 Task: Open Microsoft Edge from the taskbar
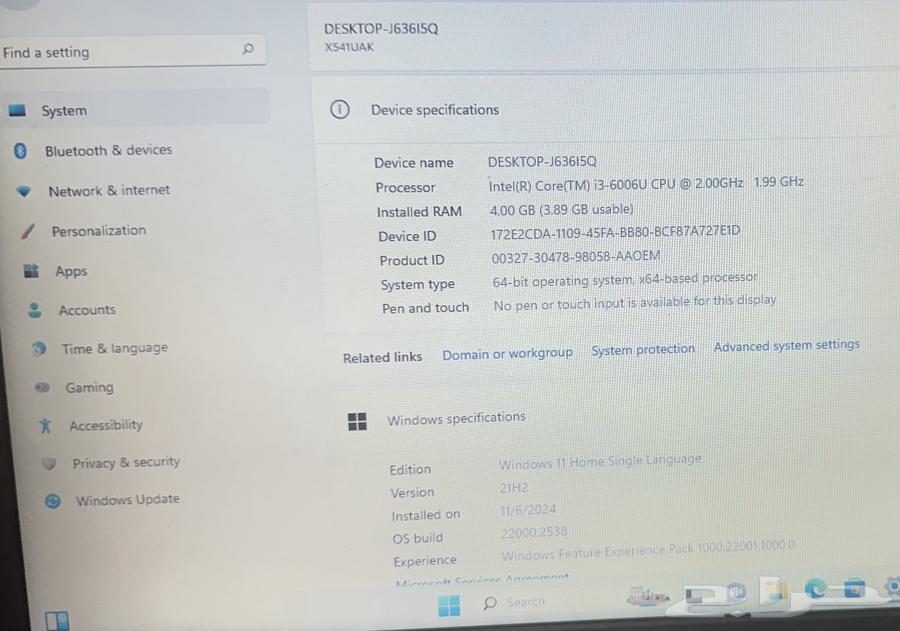pos(814,589)
